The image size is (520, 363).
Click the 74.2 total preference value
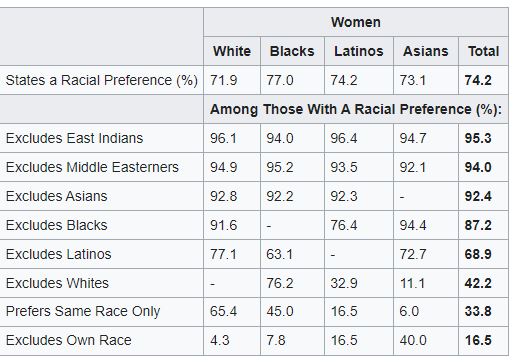click(x=478, y=80)
